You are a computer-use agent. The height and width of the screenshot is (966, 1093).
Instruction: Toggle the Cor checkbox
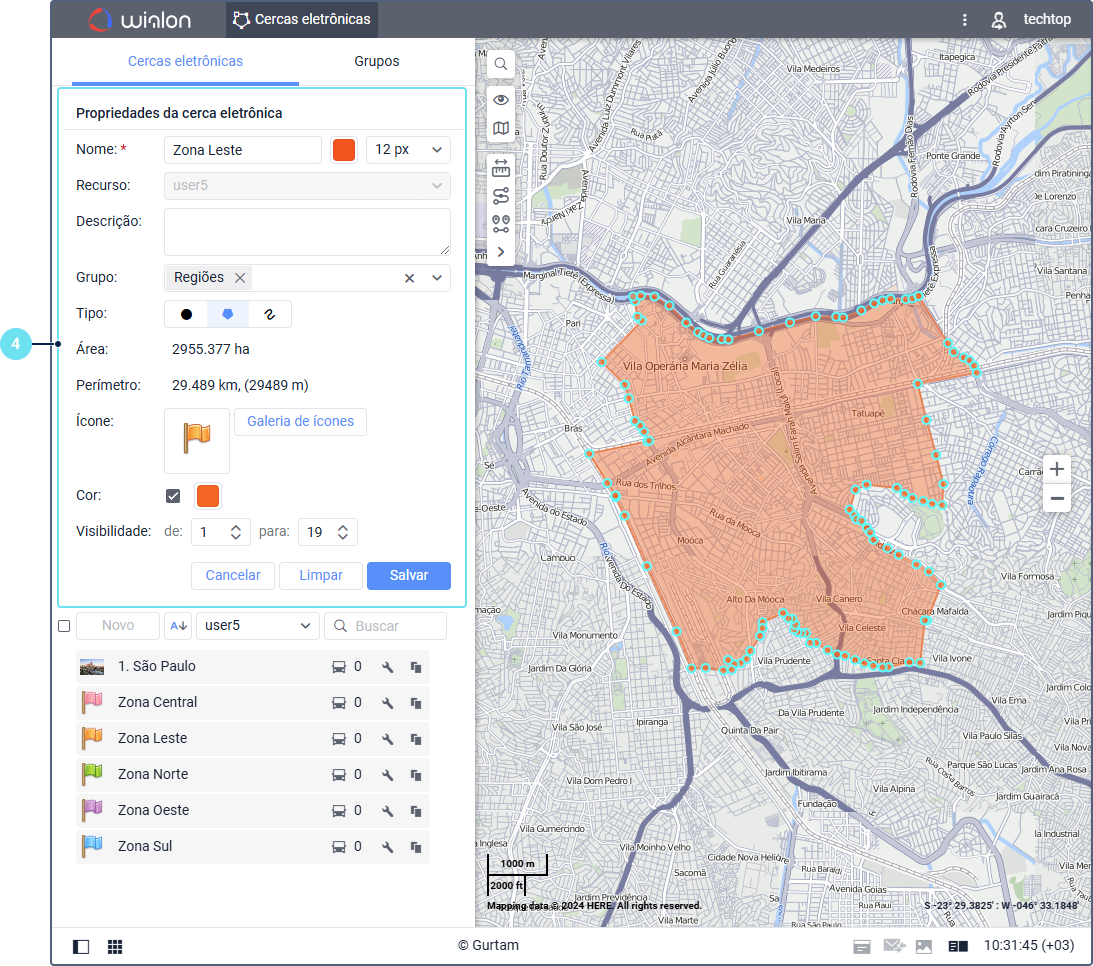click(173, 496)
